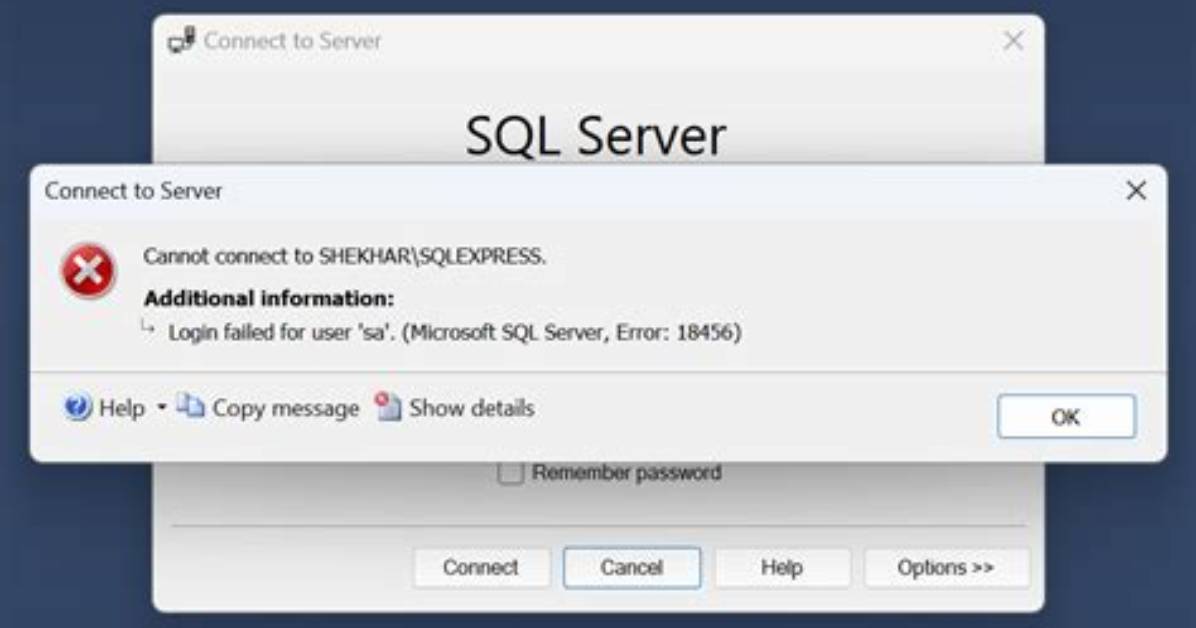Click the 'Cannot connect to SHEKHAR\SQLEXPRESS.' text
This screenshot has width=1196, height=628.
tap(345, 256)
